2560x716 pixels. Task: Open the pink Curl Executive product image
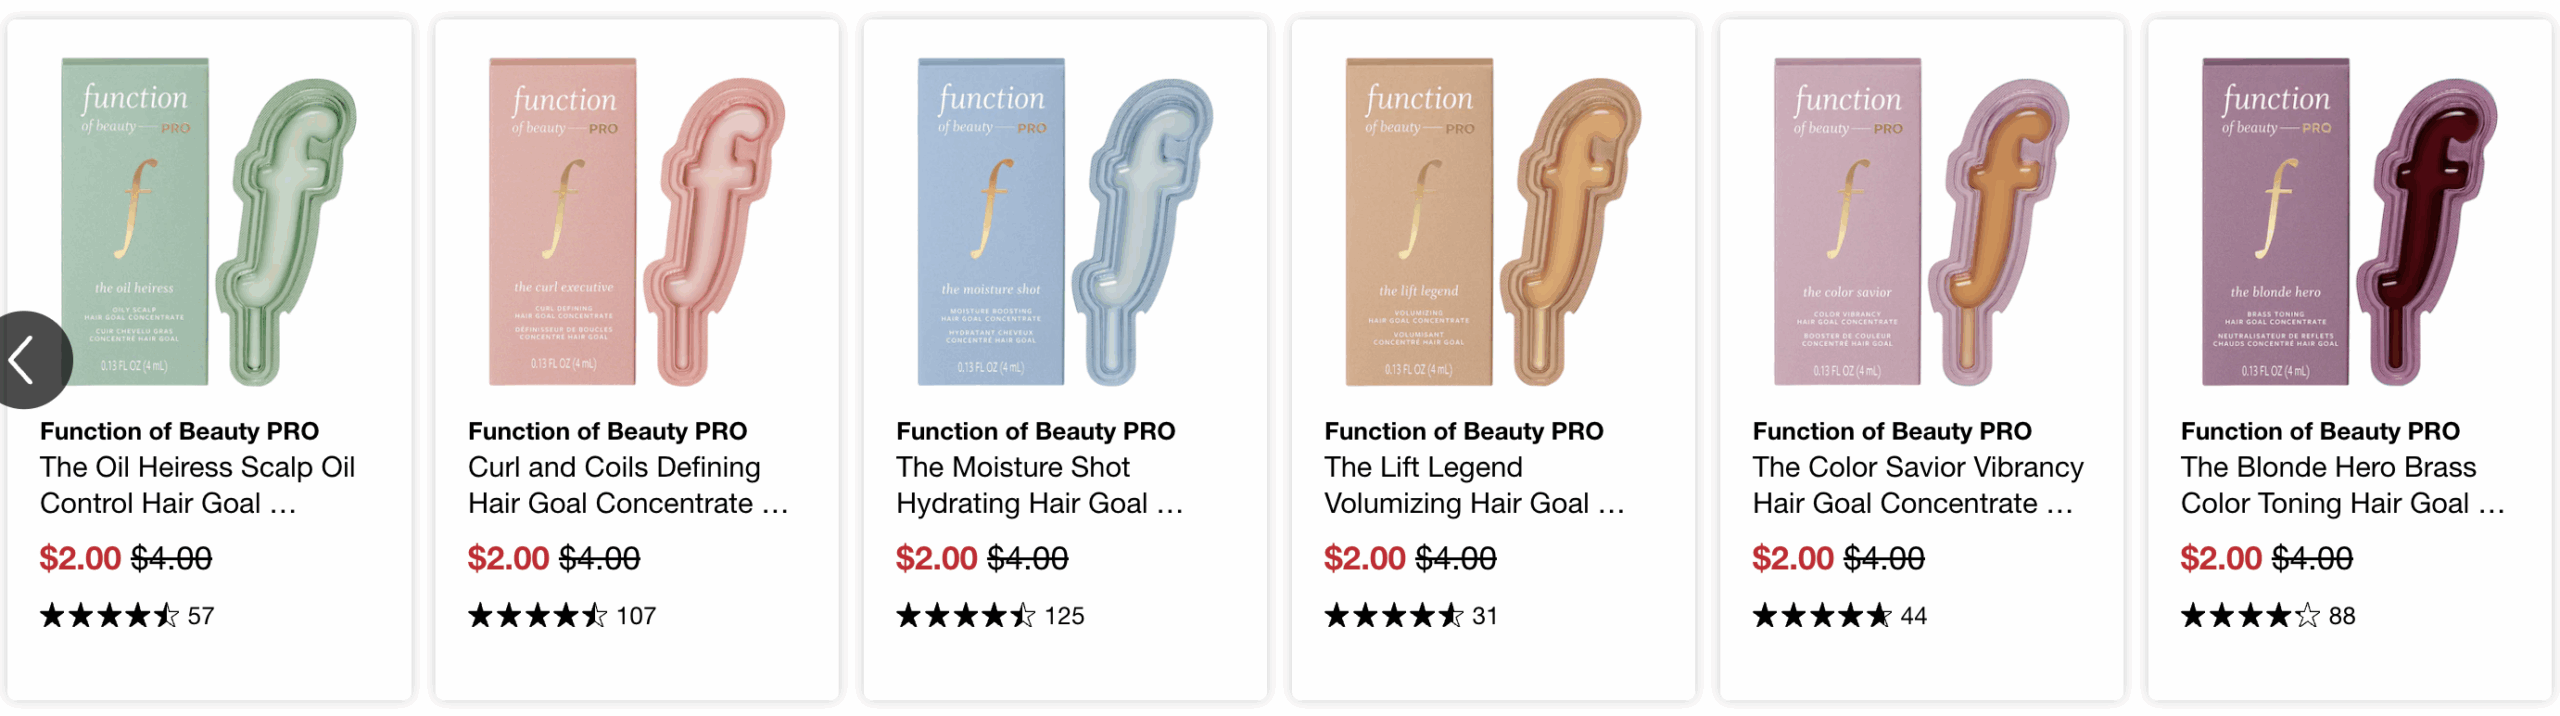point(636,221)
